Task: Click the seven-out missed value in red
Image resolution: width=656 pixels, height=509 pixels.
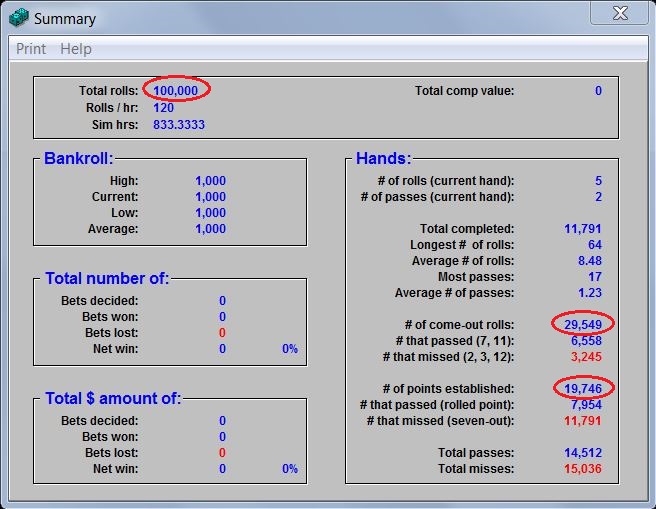Action: click(x=582, y=421)
